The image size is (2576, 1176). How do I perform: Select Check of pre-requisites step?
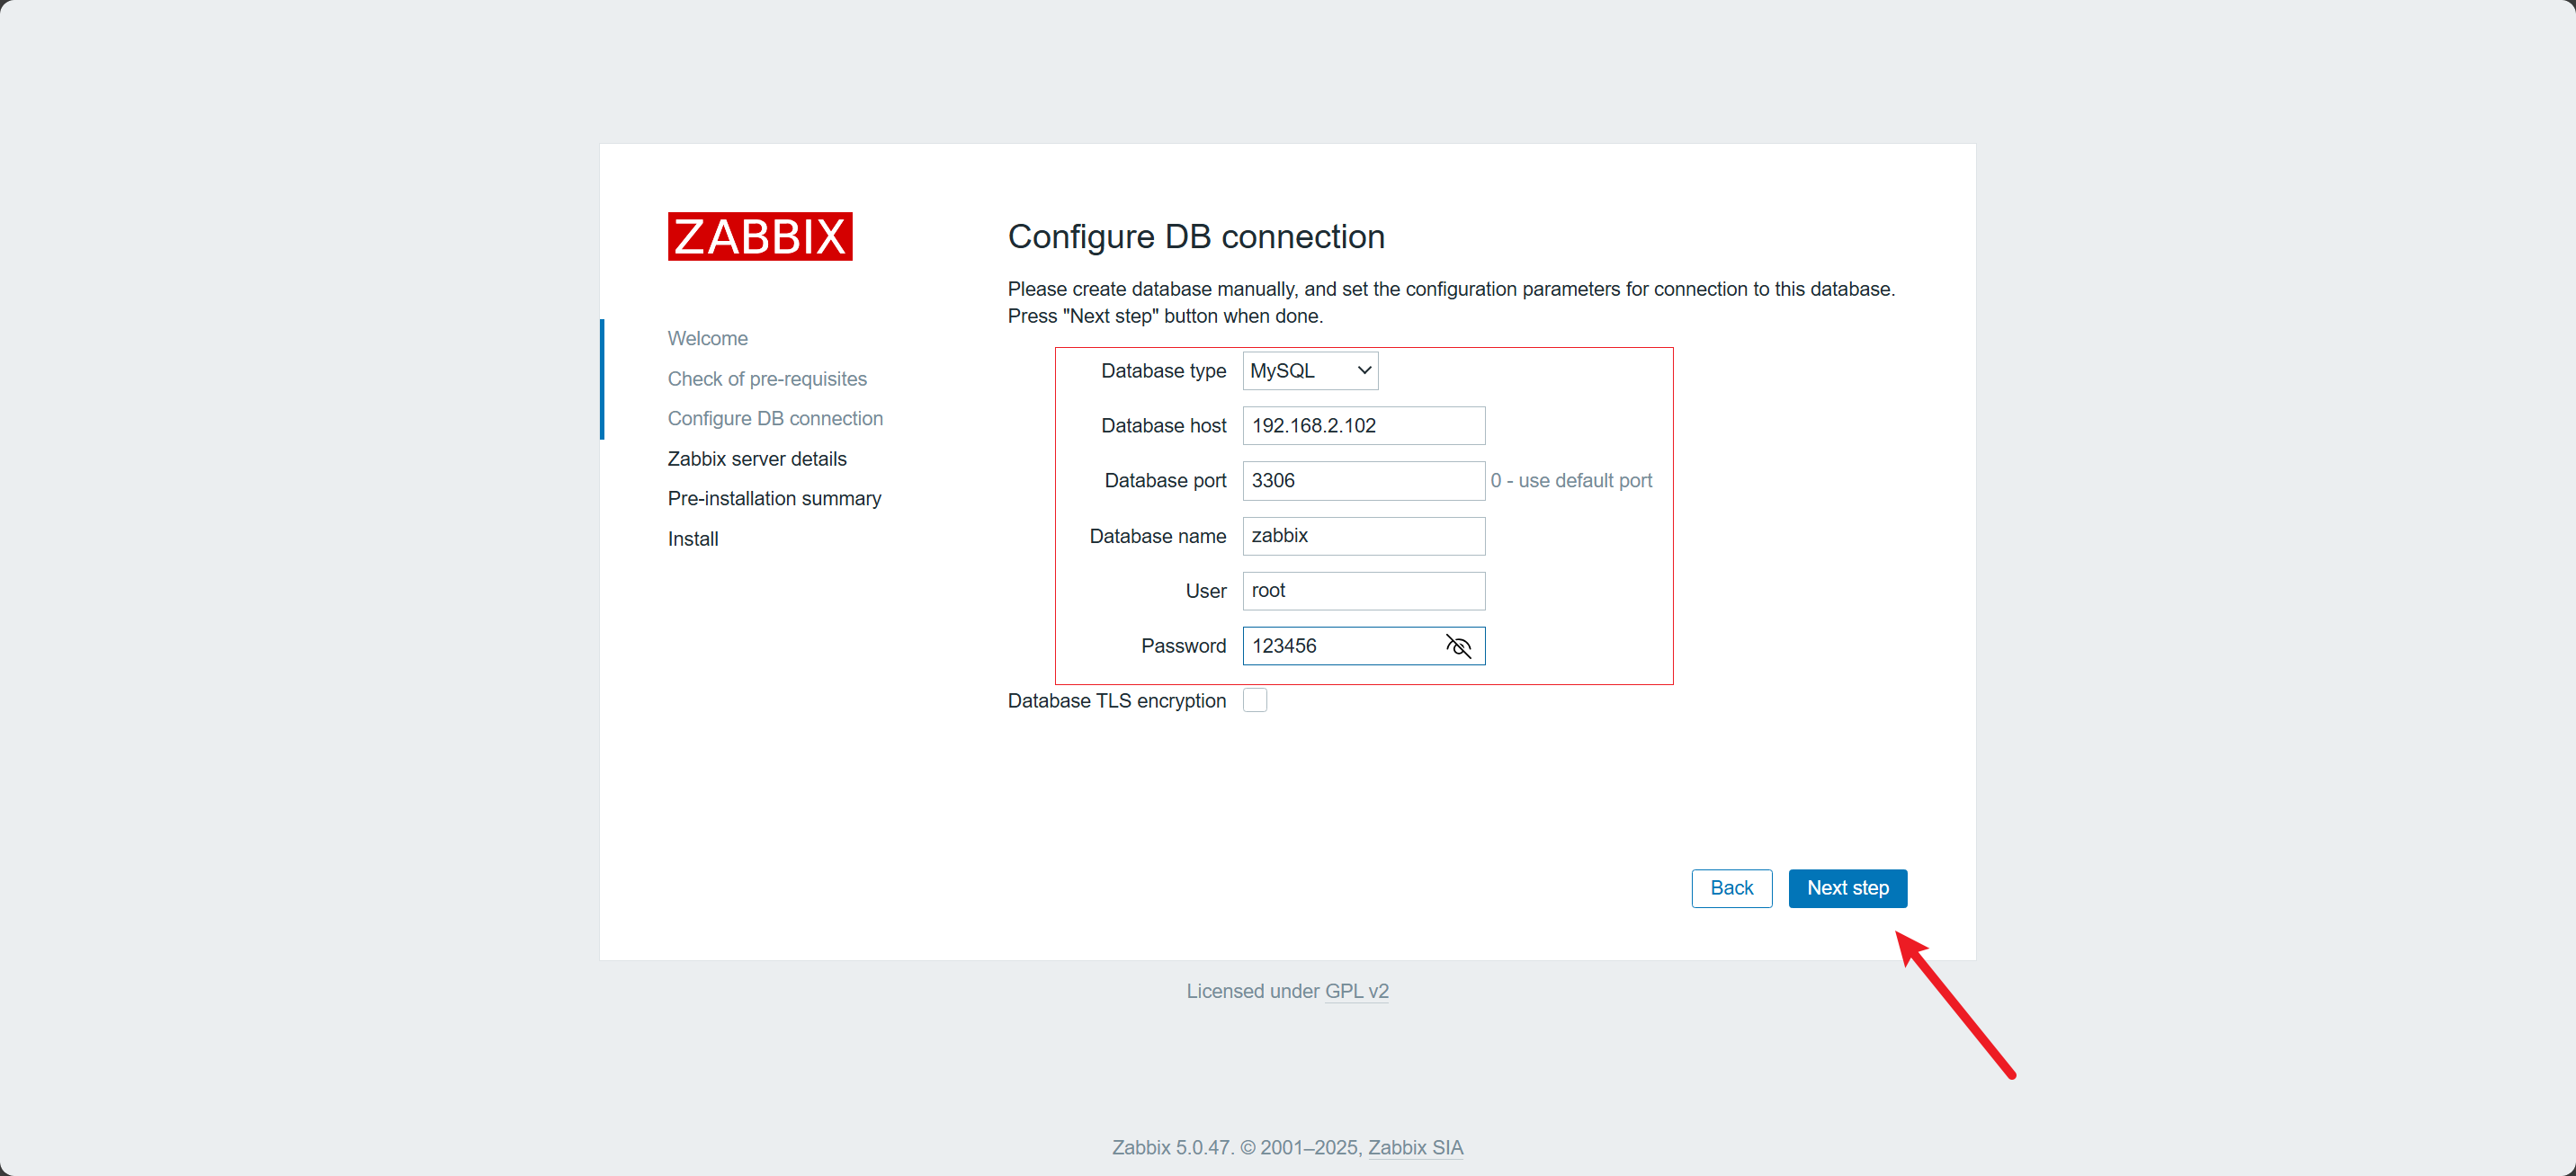(767, 379)
